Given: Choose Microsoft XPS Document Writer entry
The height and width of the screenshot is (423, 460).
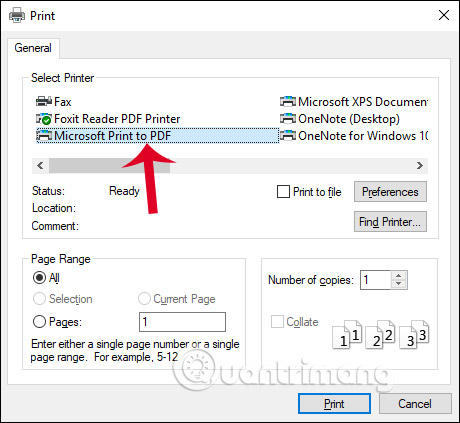Looking at the screenshot, I should (354, 102).
